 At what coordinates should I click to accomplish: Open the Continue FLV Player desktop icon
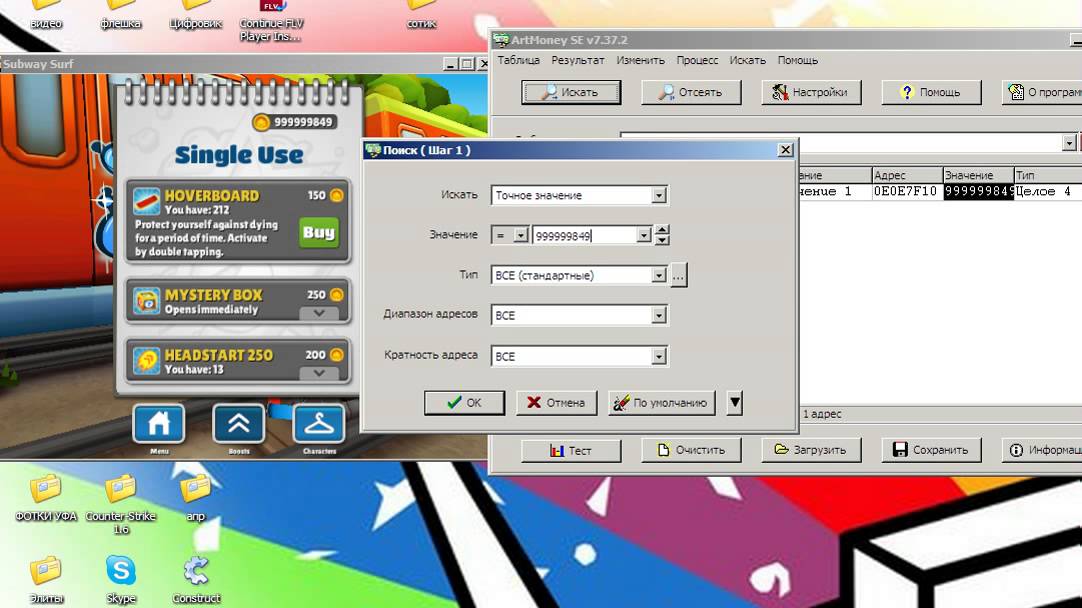[x=270, y=21]
